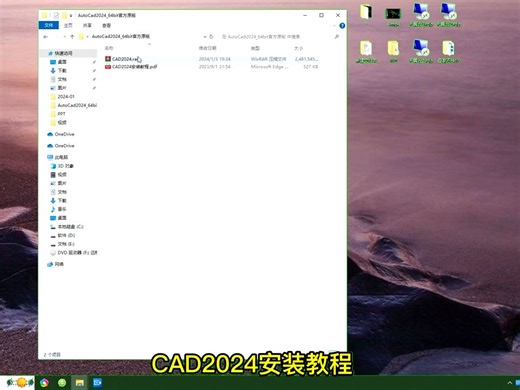Select the CAD2024安装教程.pdf file icon
The width and height of the screenshot is (520, 390).
pos(108,67)
